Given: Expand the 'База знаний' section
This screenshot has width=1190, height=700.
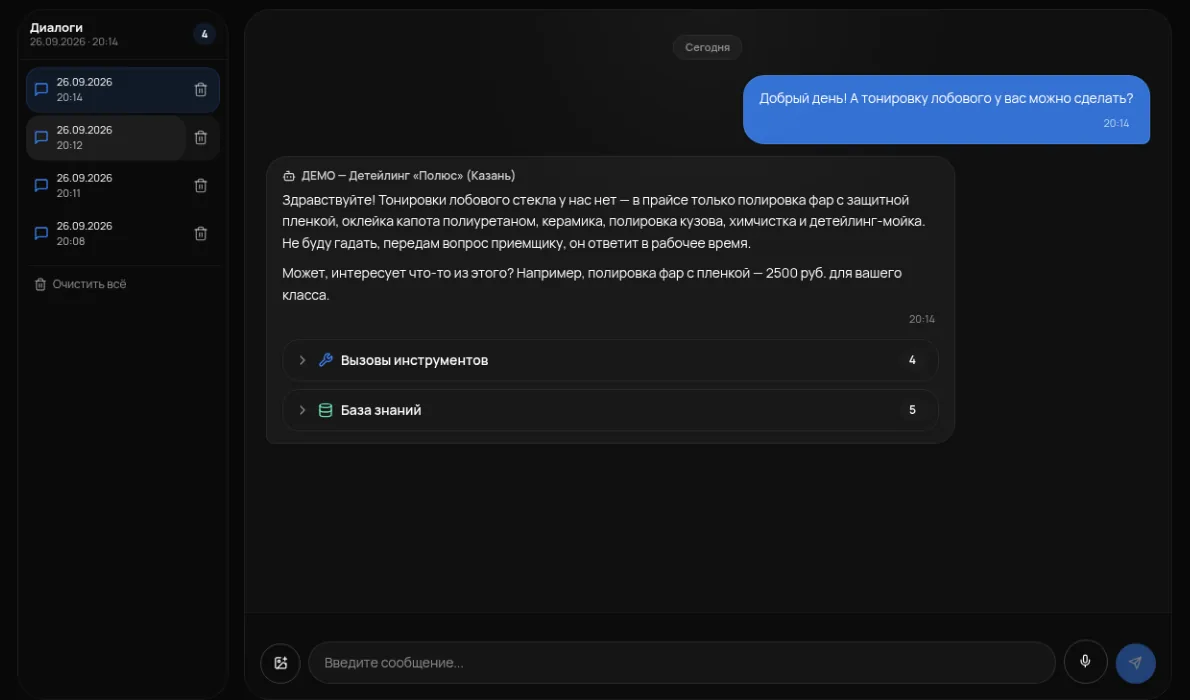Looking at the screenshot, I should (610, 410).
